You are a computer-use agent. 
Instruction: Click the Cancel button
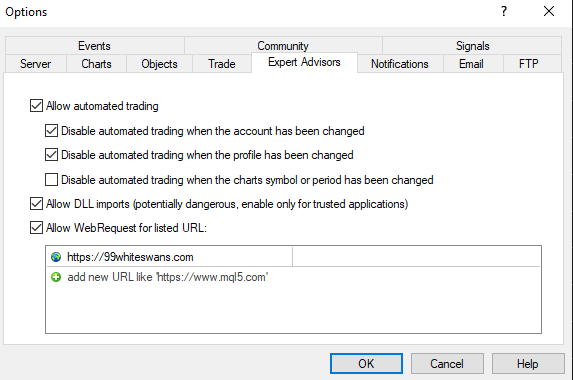pyautogui.click(x=447, y=364)
